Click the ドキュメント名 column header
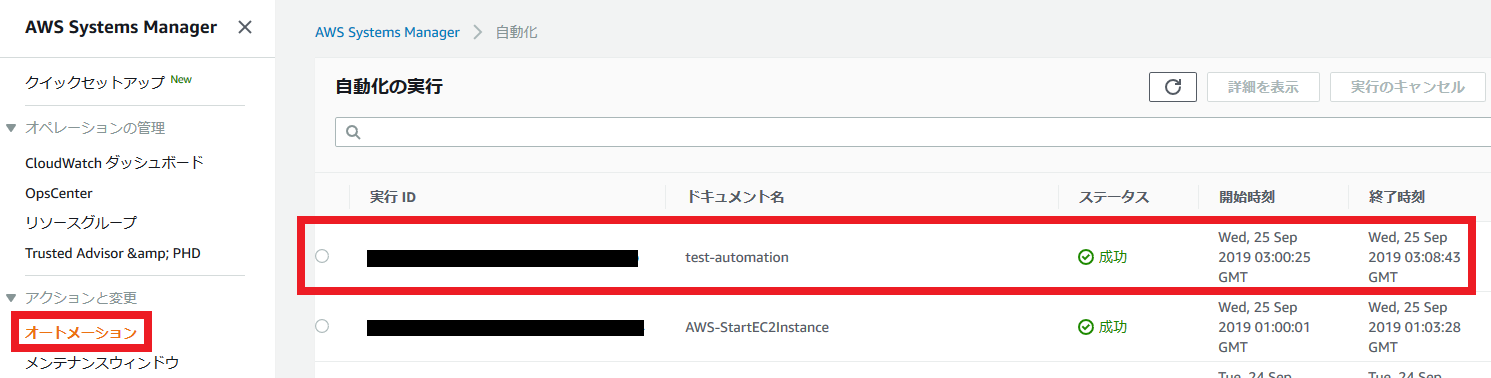Image resolution: width=1491 pixels, height=378 pixels. pos(735,197)
